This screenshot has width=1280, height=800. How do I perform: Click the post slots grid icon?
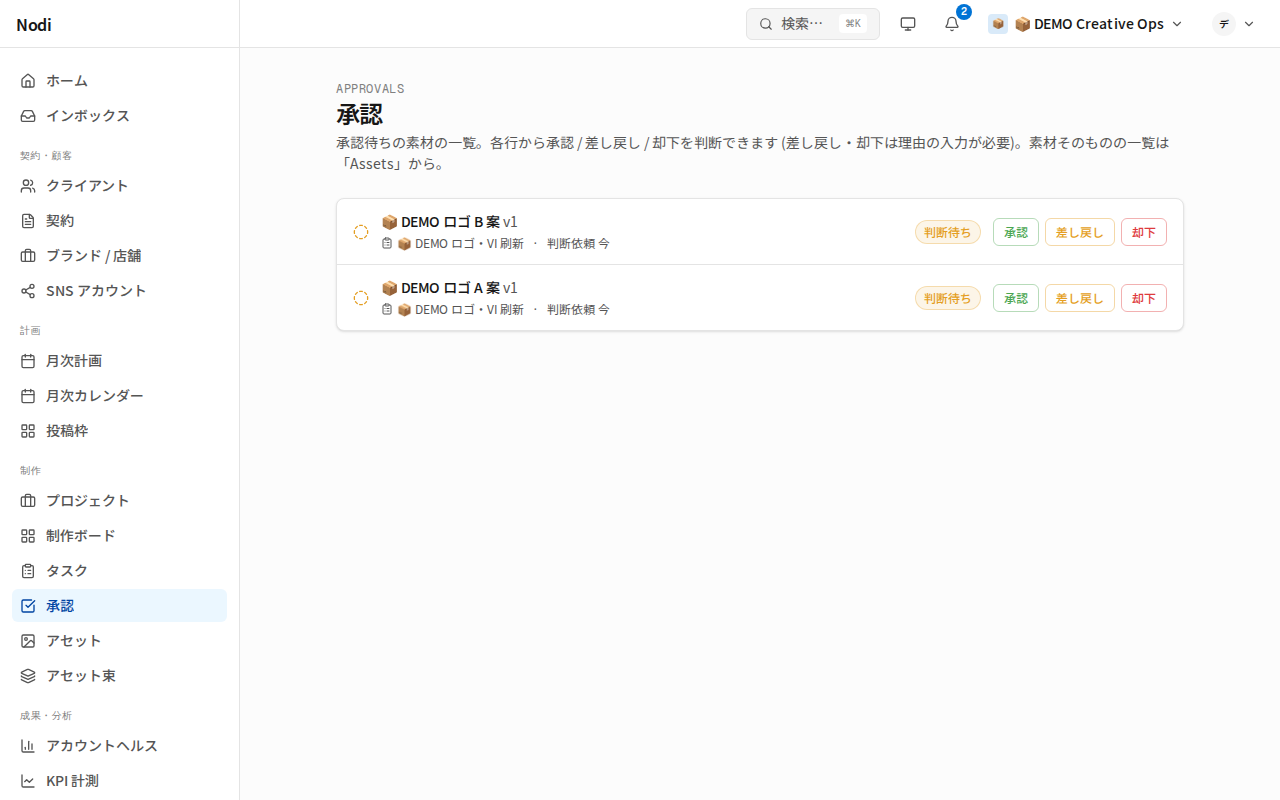coord(28,431)
